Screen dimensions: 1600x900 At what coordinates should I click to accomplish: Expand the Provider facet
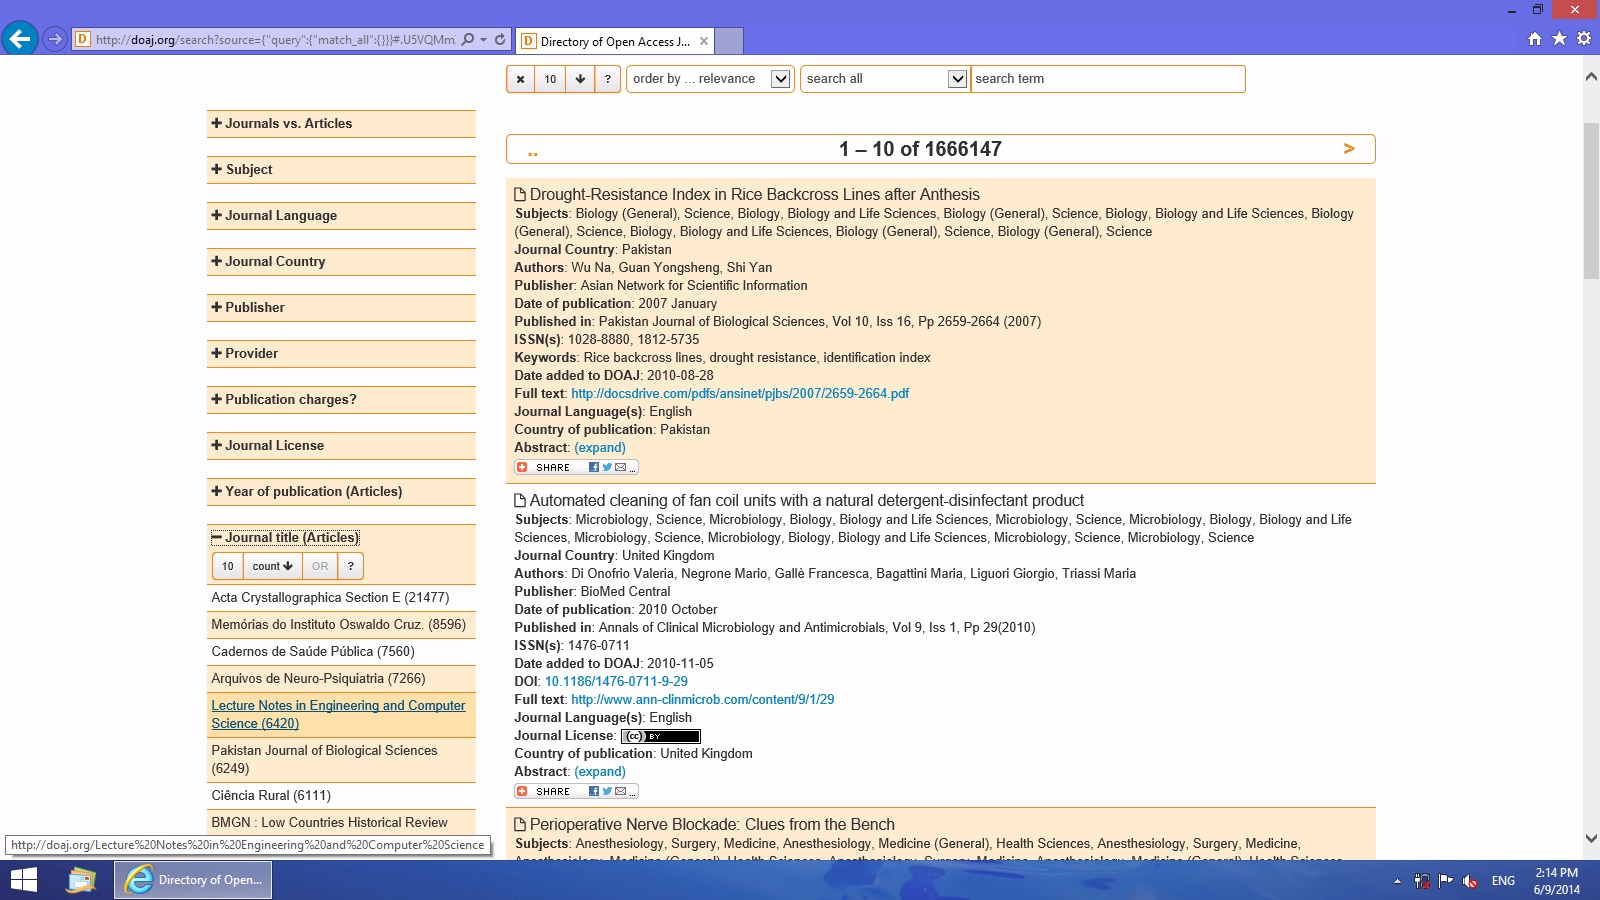(341, 354)
